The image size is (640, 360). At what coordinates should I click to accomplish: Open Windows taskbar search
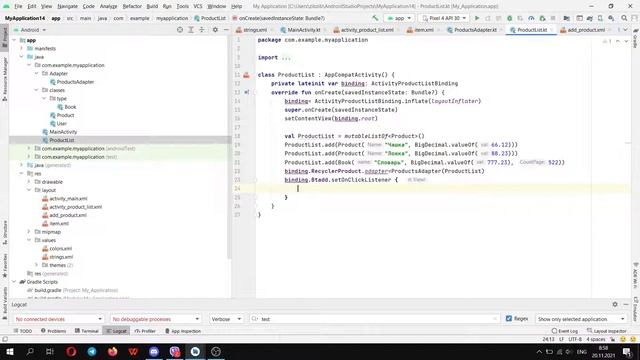(x=30, y=351)
